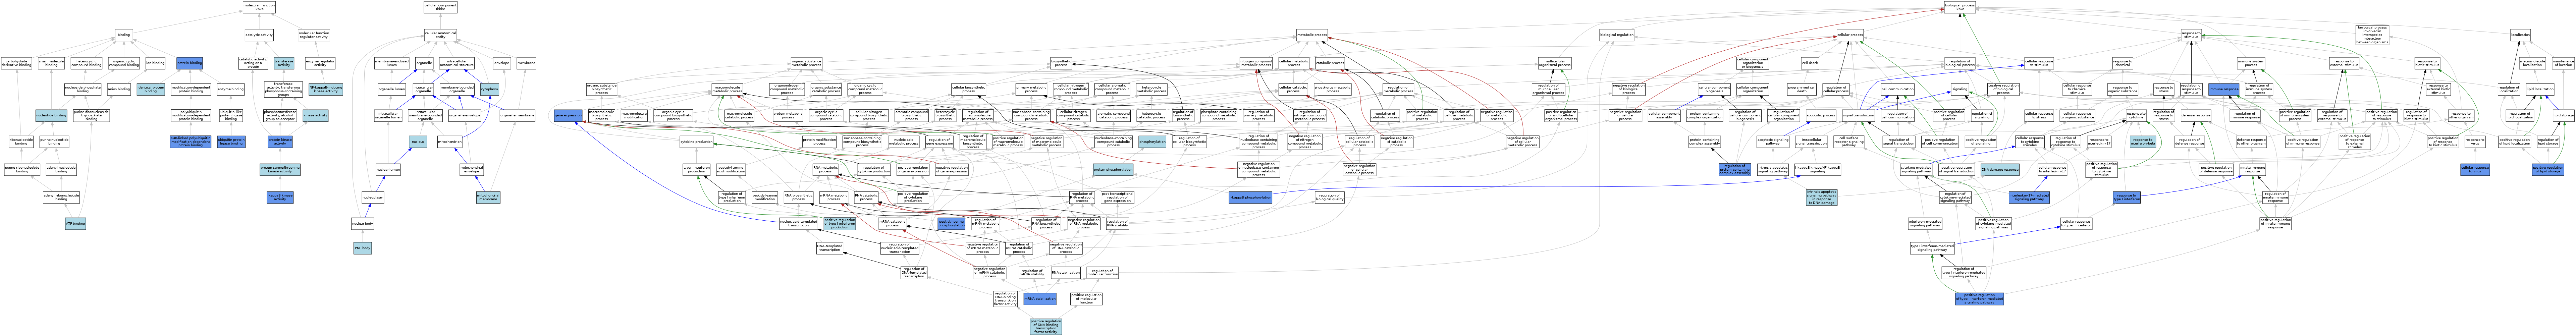Click the 'mitochondrial membrane' node

pos(488,197)
